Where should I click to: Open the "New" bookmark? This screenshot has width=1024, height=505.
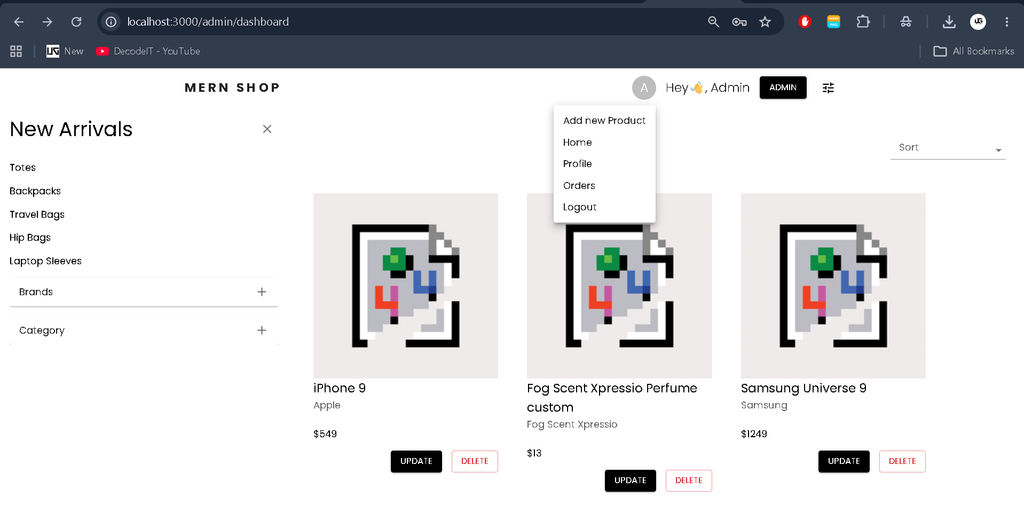point(65,51)
